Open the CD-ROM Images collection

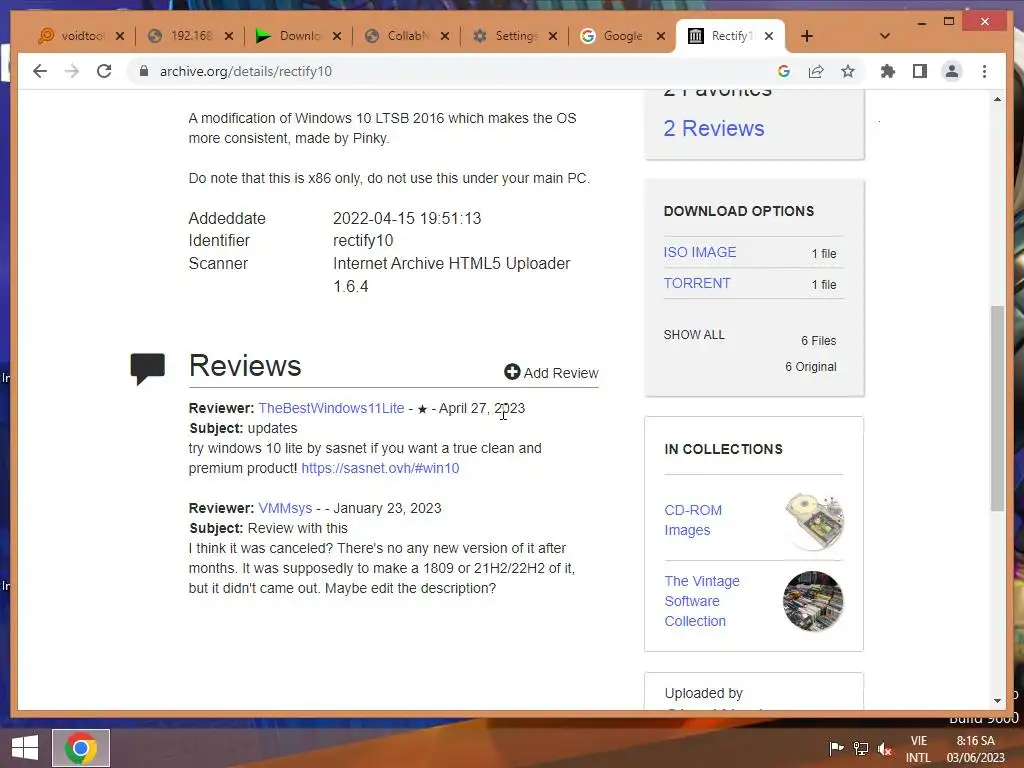(x=693, y=520)
